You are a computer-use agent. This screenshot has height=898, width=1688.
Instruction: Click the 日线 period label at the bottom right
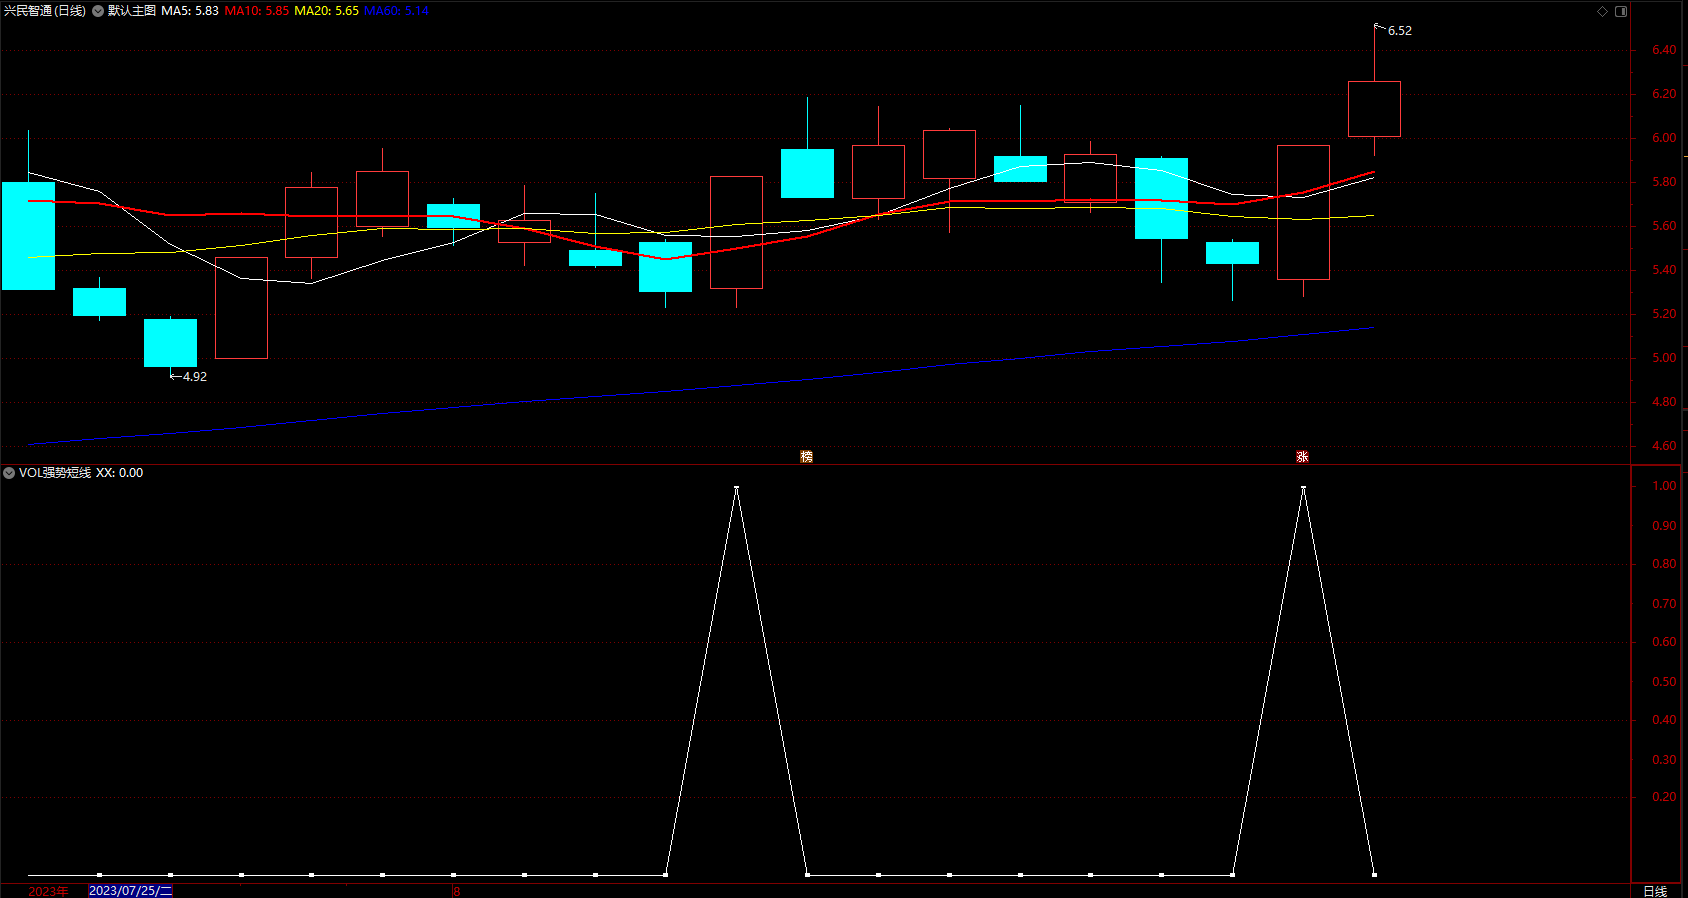1655,891
